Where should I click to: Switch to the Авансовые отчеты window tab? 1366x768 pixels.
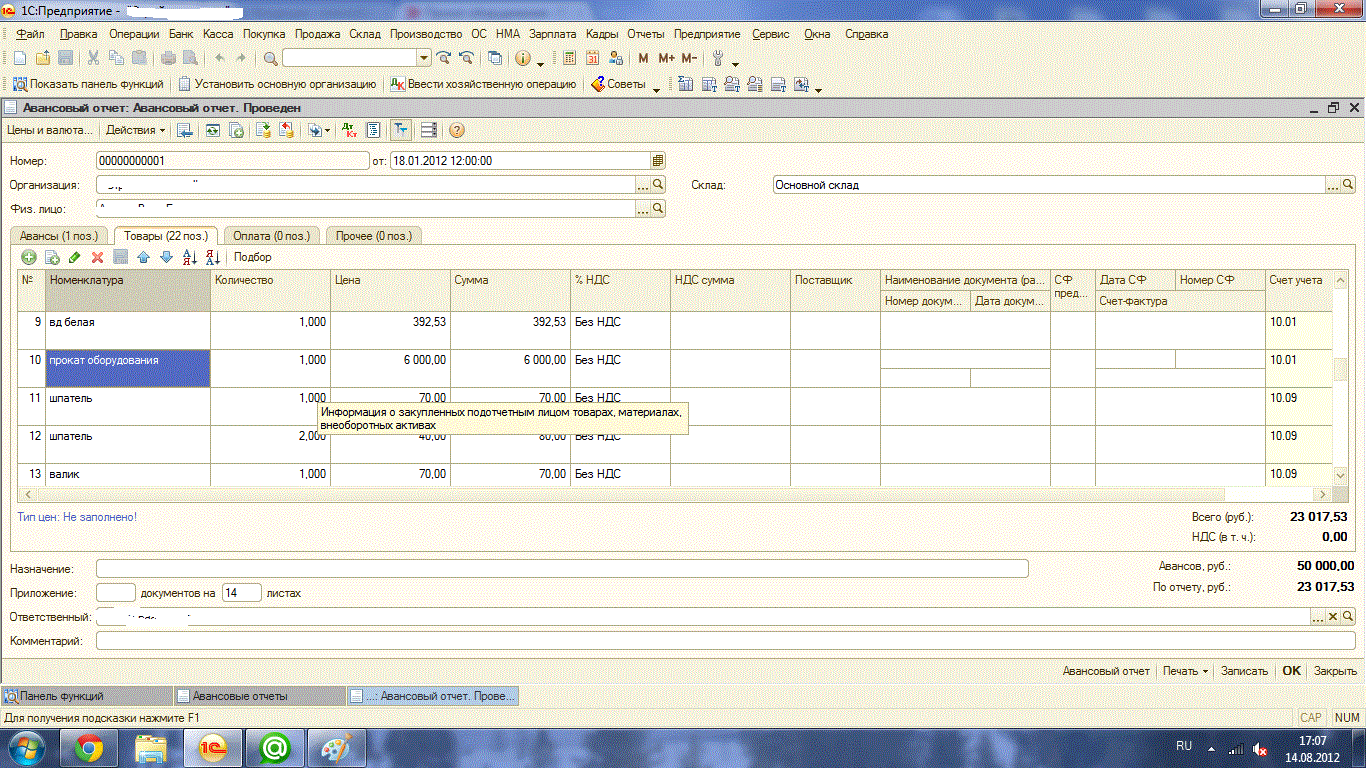pyautogui.click(x=258, y=696)
